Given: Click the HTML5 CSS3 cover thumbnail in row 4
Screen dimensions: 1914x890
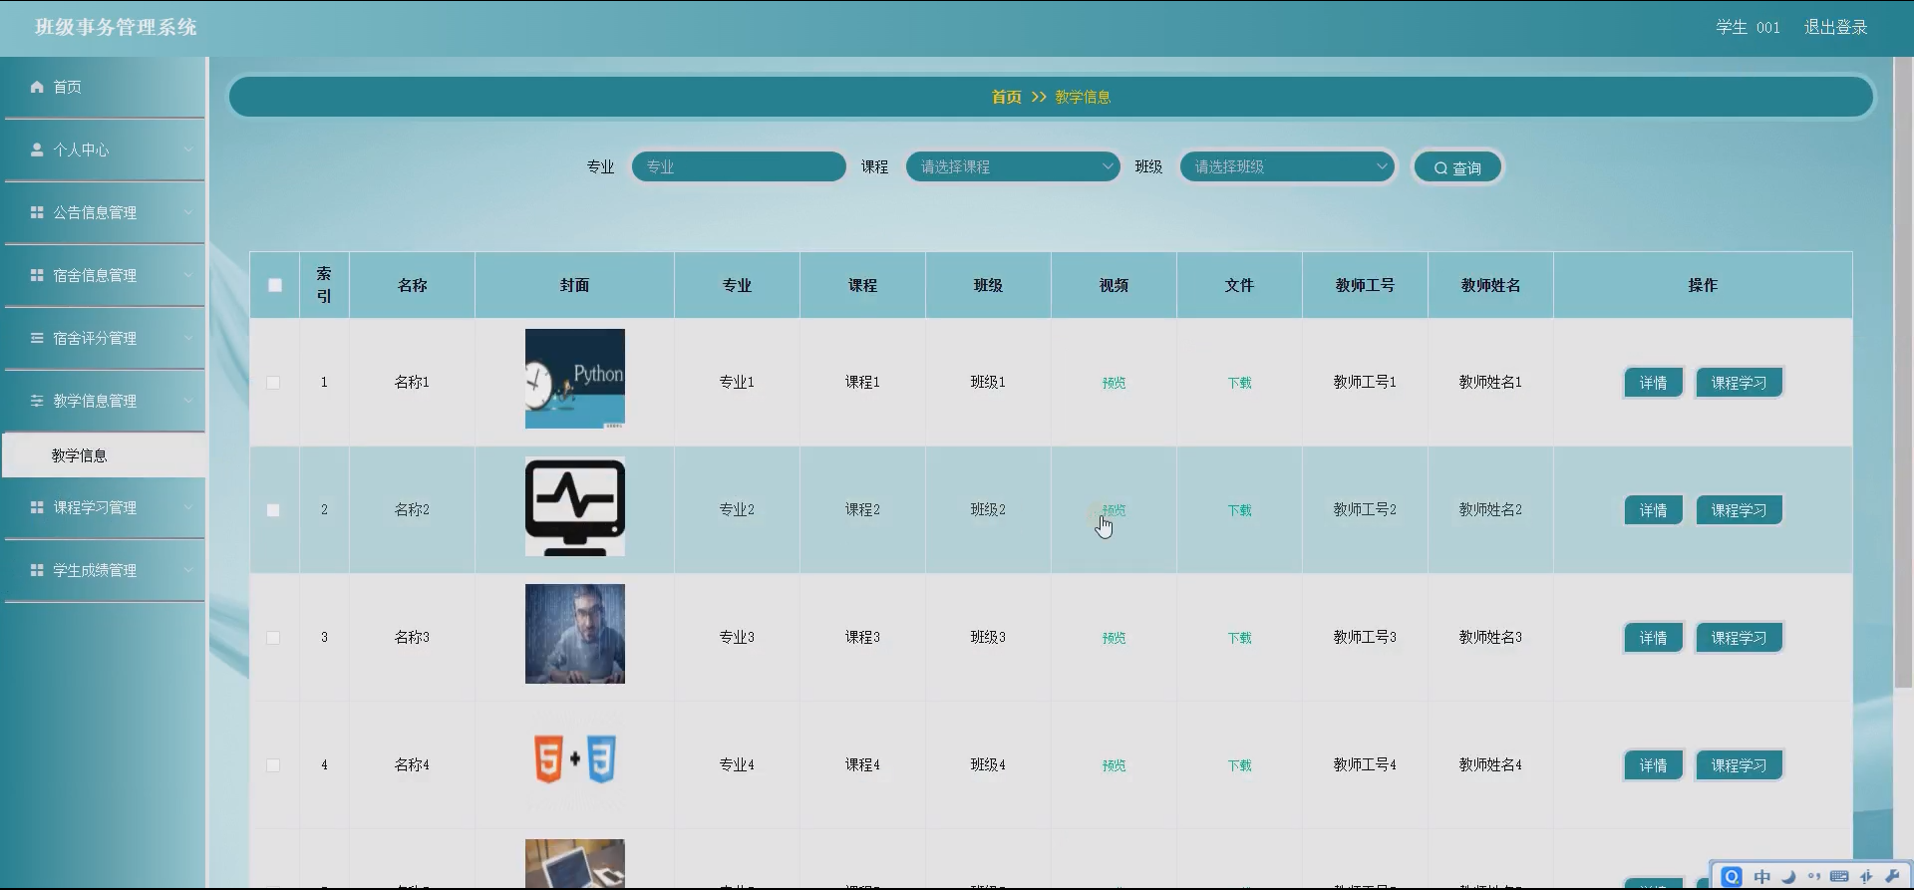Looking at the screenshot, I should click(x=575, y=759).
